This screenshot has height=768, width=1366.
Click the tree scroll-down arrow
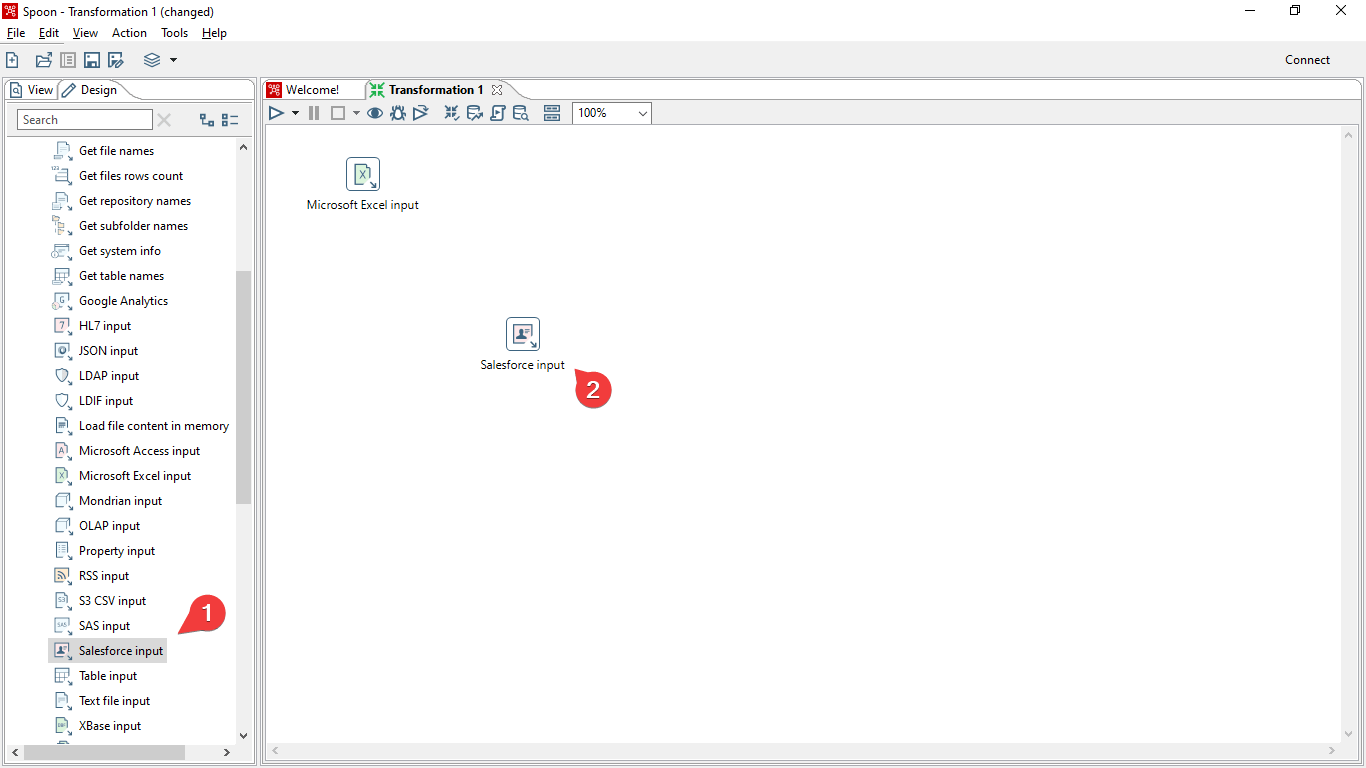click(244, 735)
